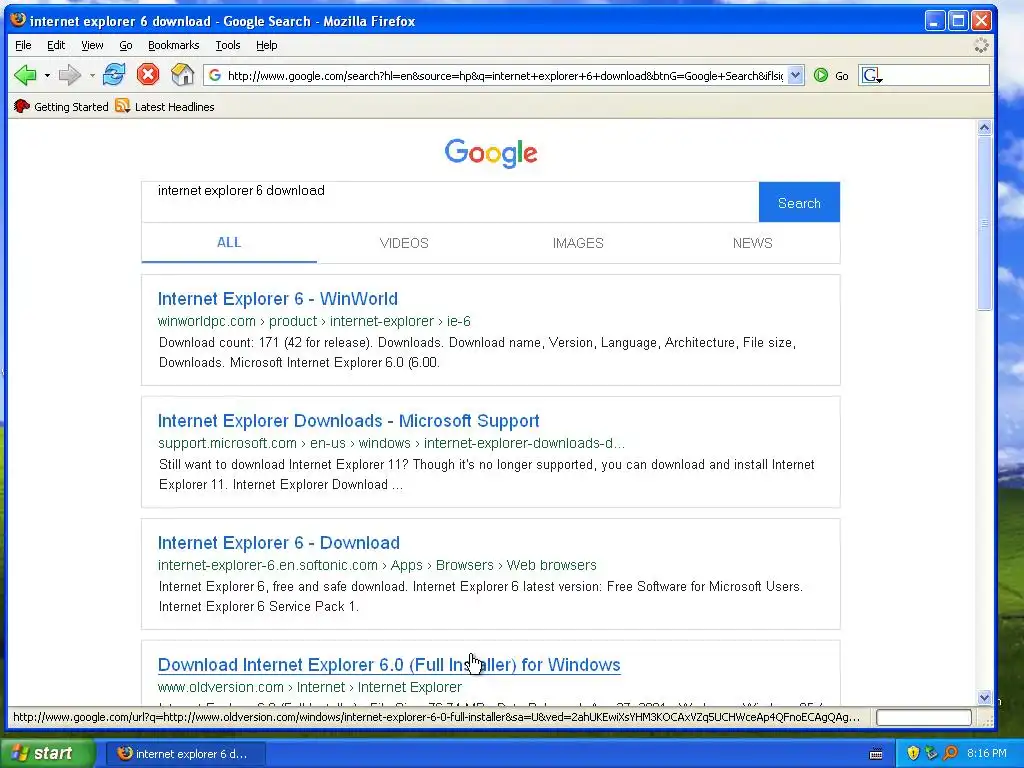Click the winworldpc.com breadcrumb URL text
The width and height of the screenshot is (1024, 768).
tap(314, 321)
